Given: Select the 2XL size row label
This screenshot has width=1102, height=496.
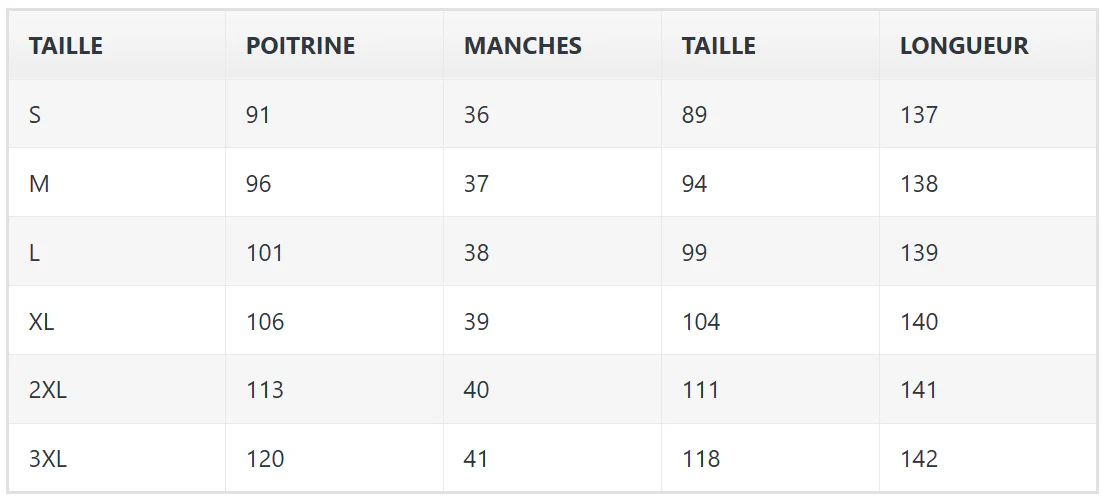Looking at the screenshot, I should [x=48, y=390].
